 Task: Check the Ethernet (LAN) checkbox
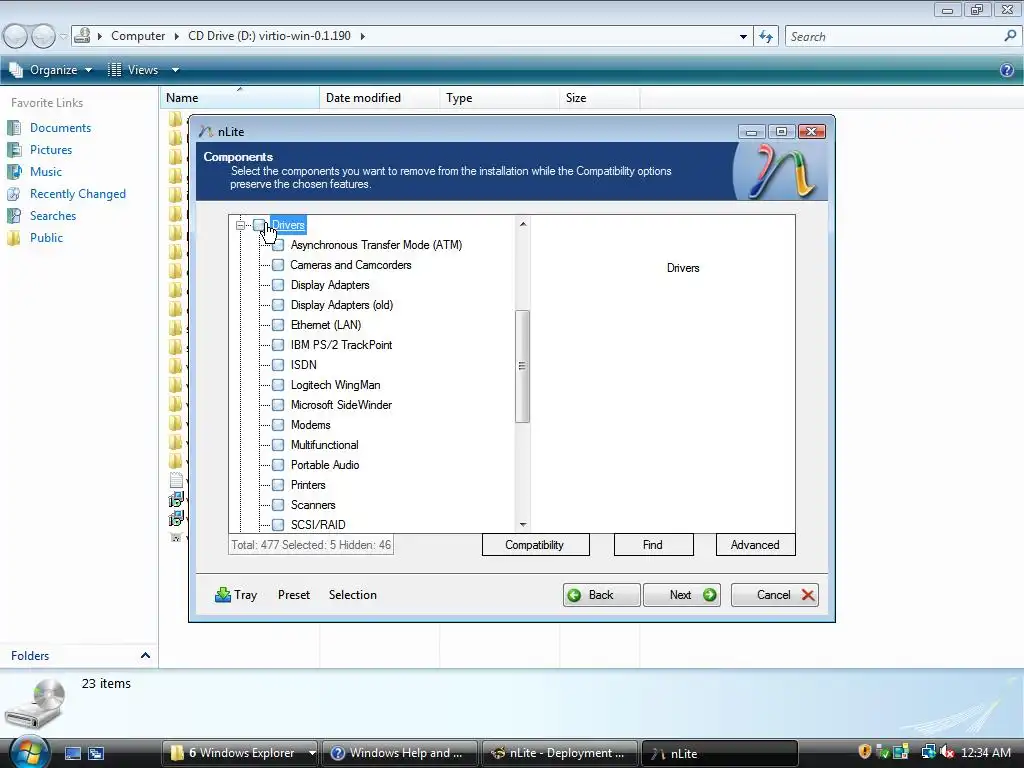[278, 325]
